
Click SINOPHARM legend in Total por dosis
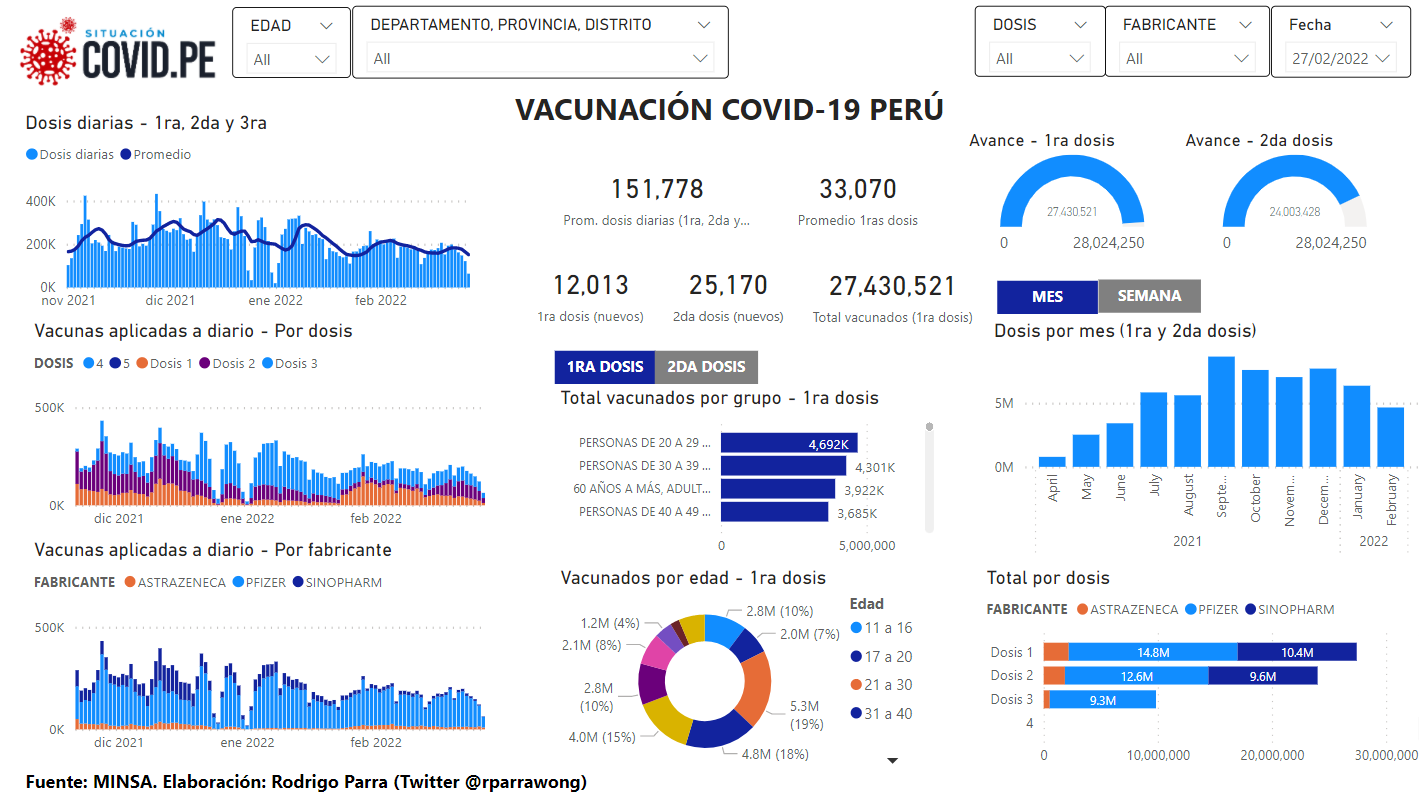[x=1290, y=609]
